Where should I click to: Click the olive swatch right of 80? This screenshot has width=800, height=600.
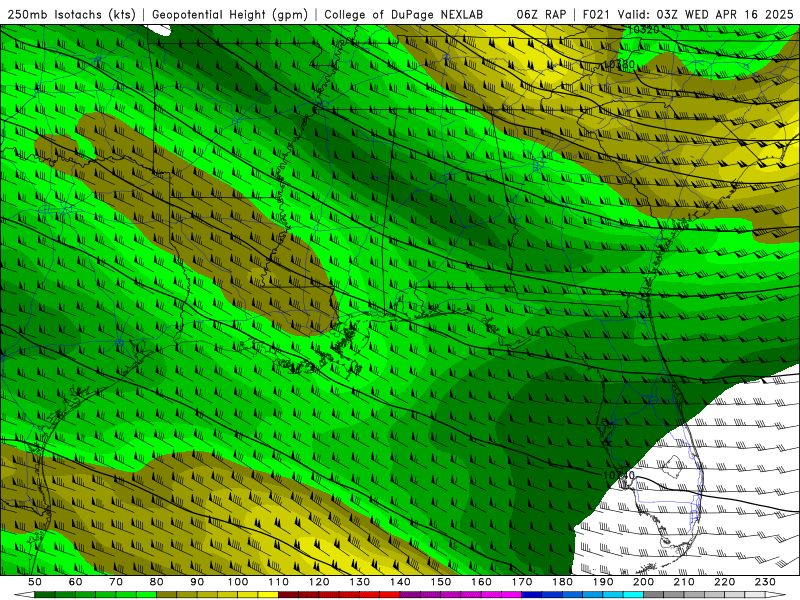click(166, 595)
